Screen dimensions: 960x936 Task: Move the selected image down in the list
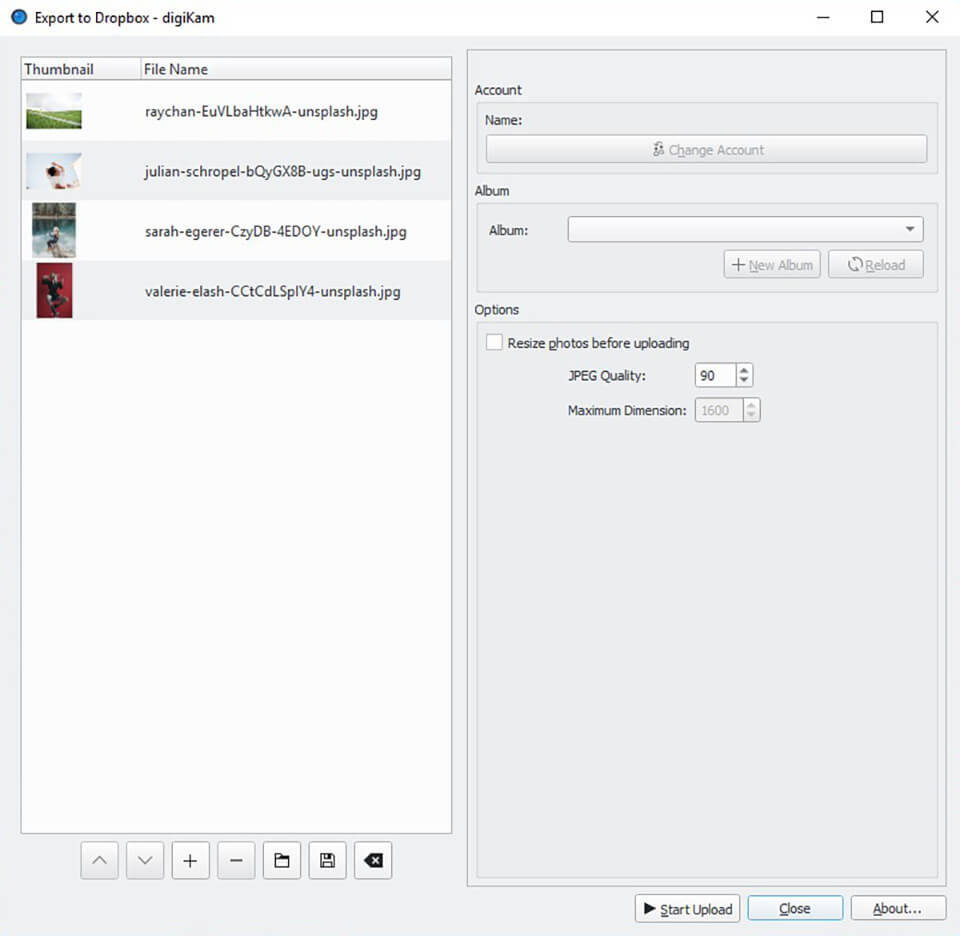tap(145, 860)
